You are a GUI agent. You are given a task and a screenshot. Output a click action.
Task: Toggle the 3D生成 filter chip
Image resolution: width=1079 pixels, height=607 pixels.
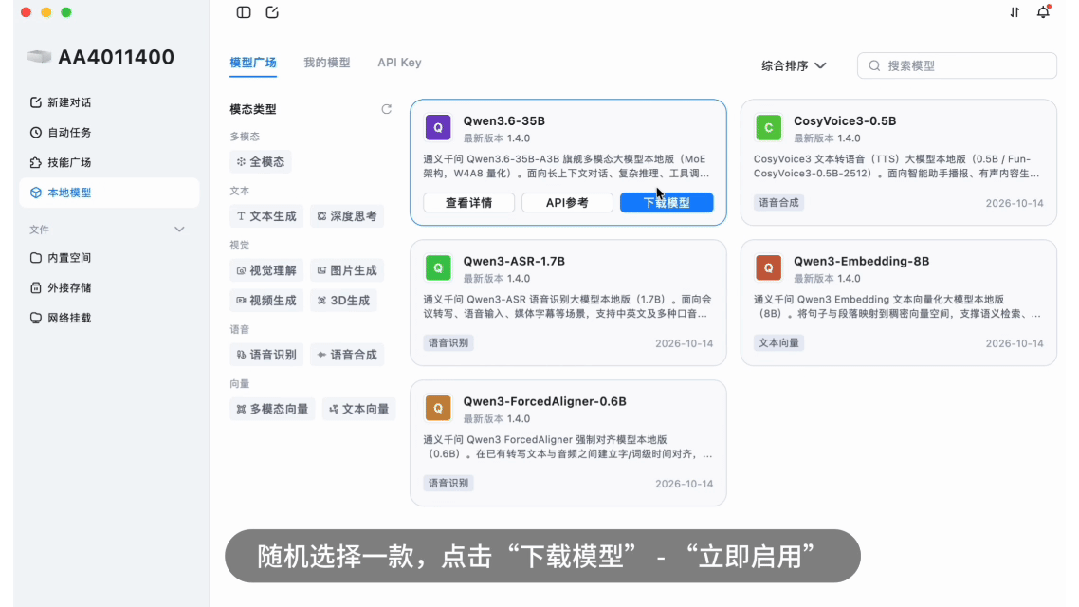[x=343, y=300]
